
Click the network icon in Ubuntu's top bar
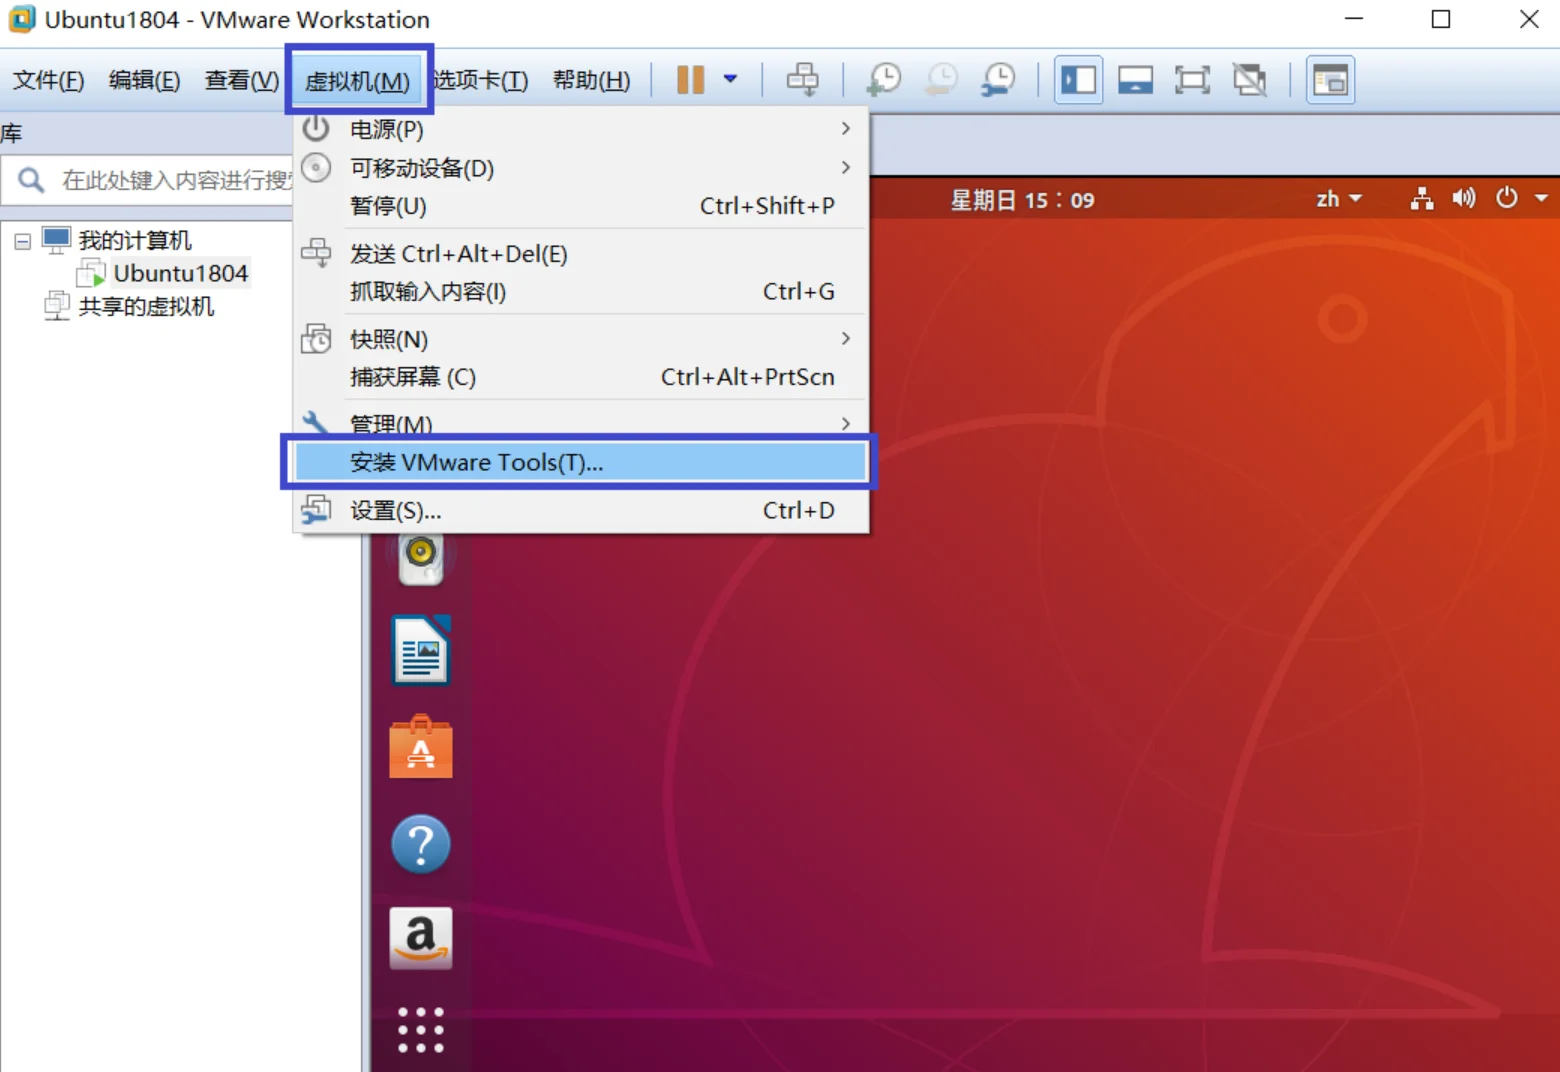coord(1421,199)
